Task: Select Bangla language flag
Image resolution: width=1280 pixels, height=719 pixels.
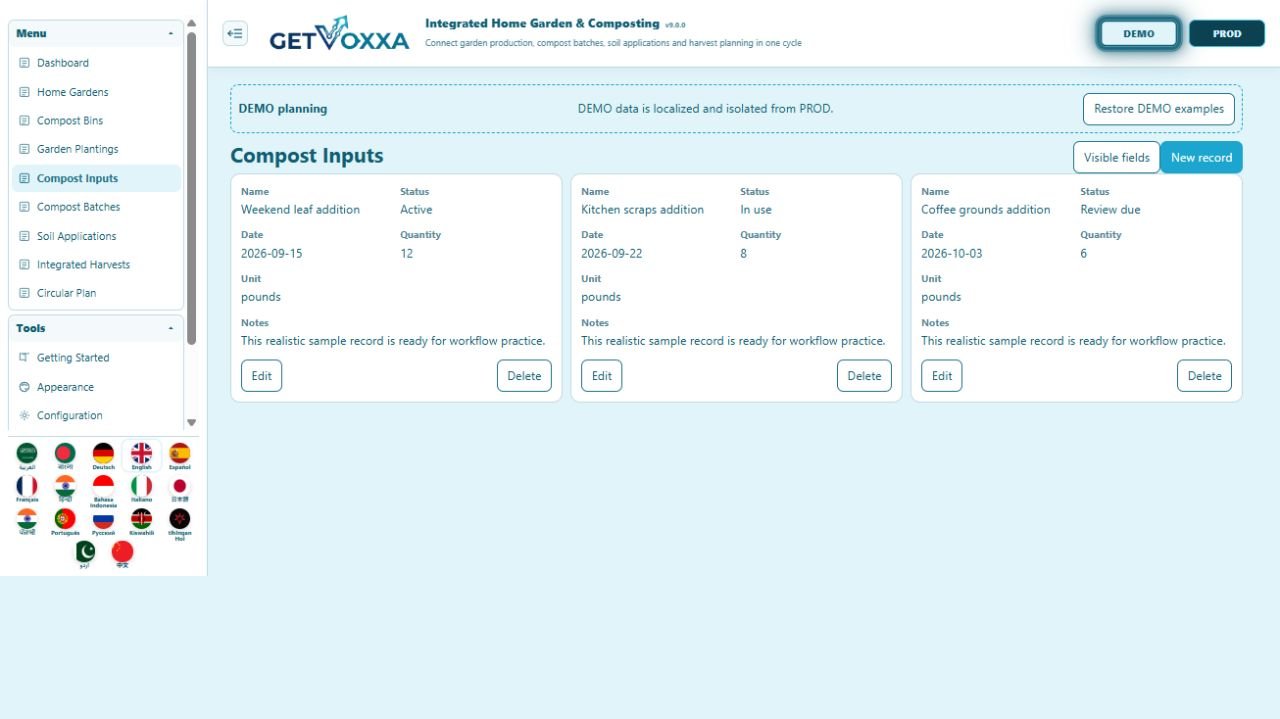Action: point(65,456)
